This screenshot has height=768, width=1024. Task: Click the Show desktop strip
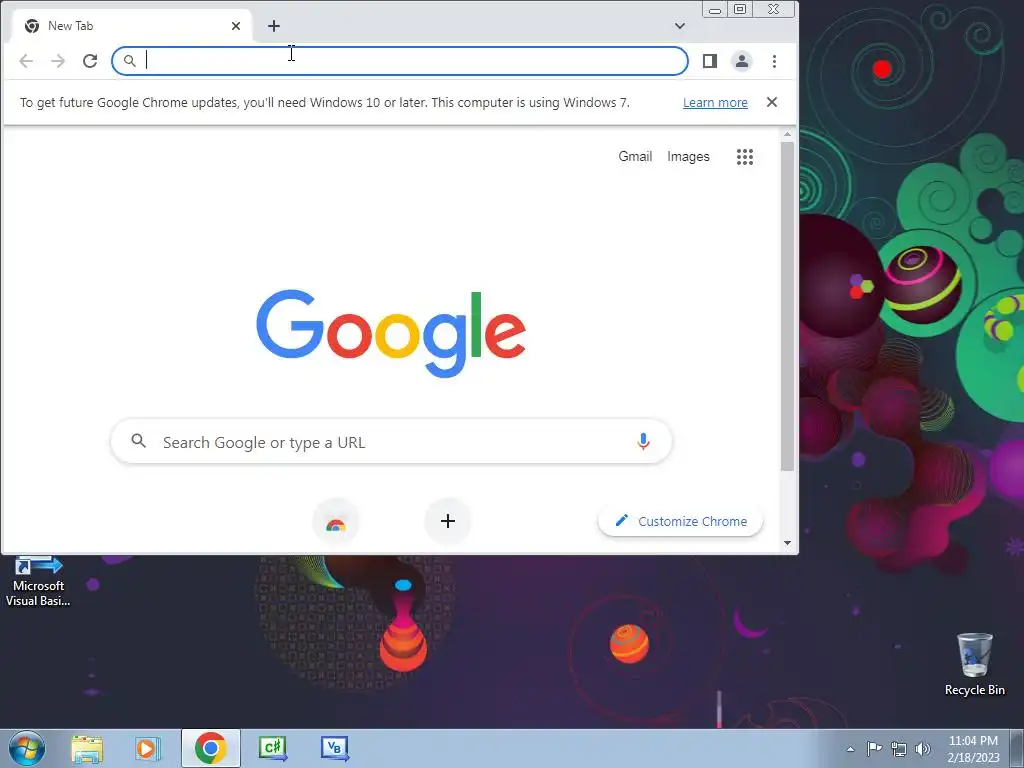(1017, 748)
